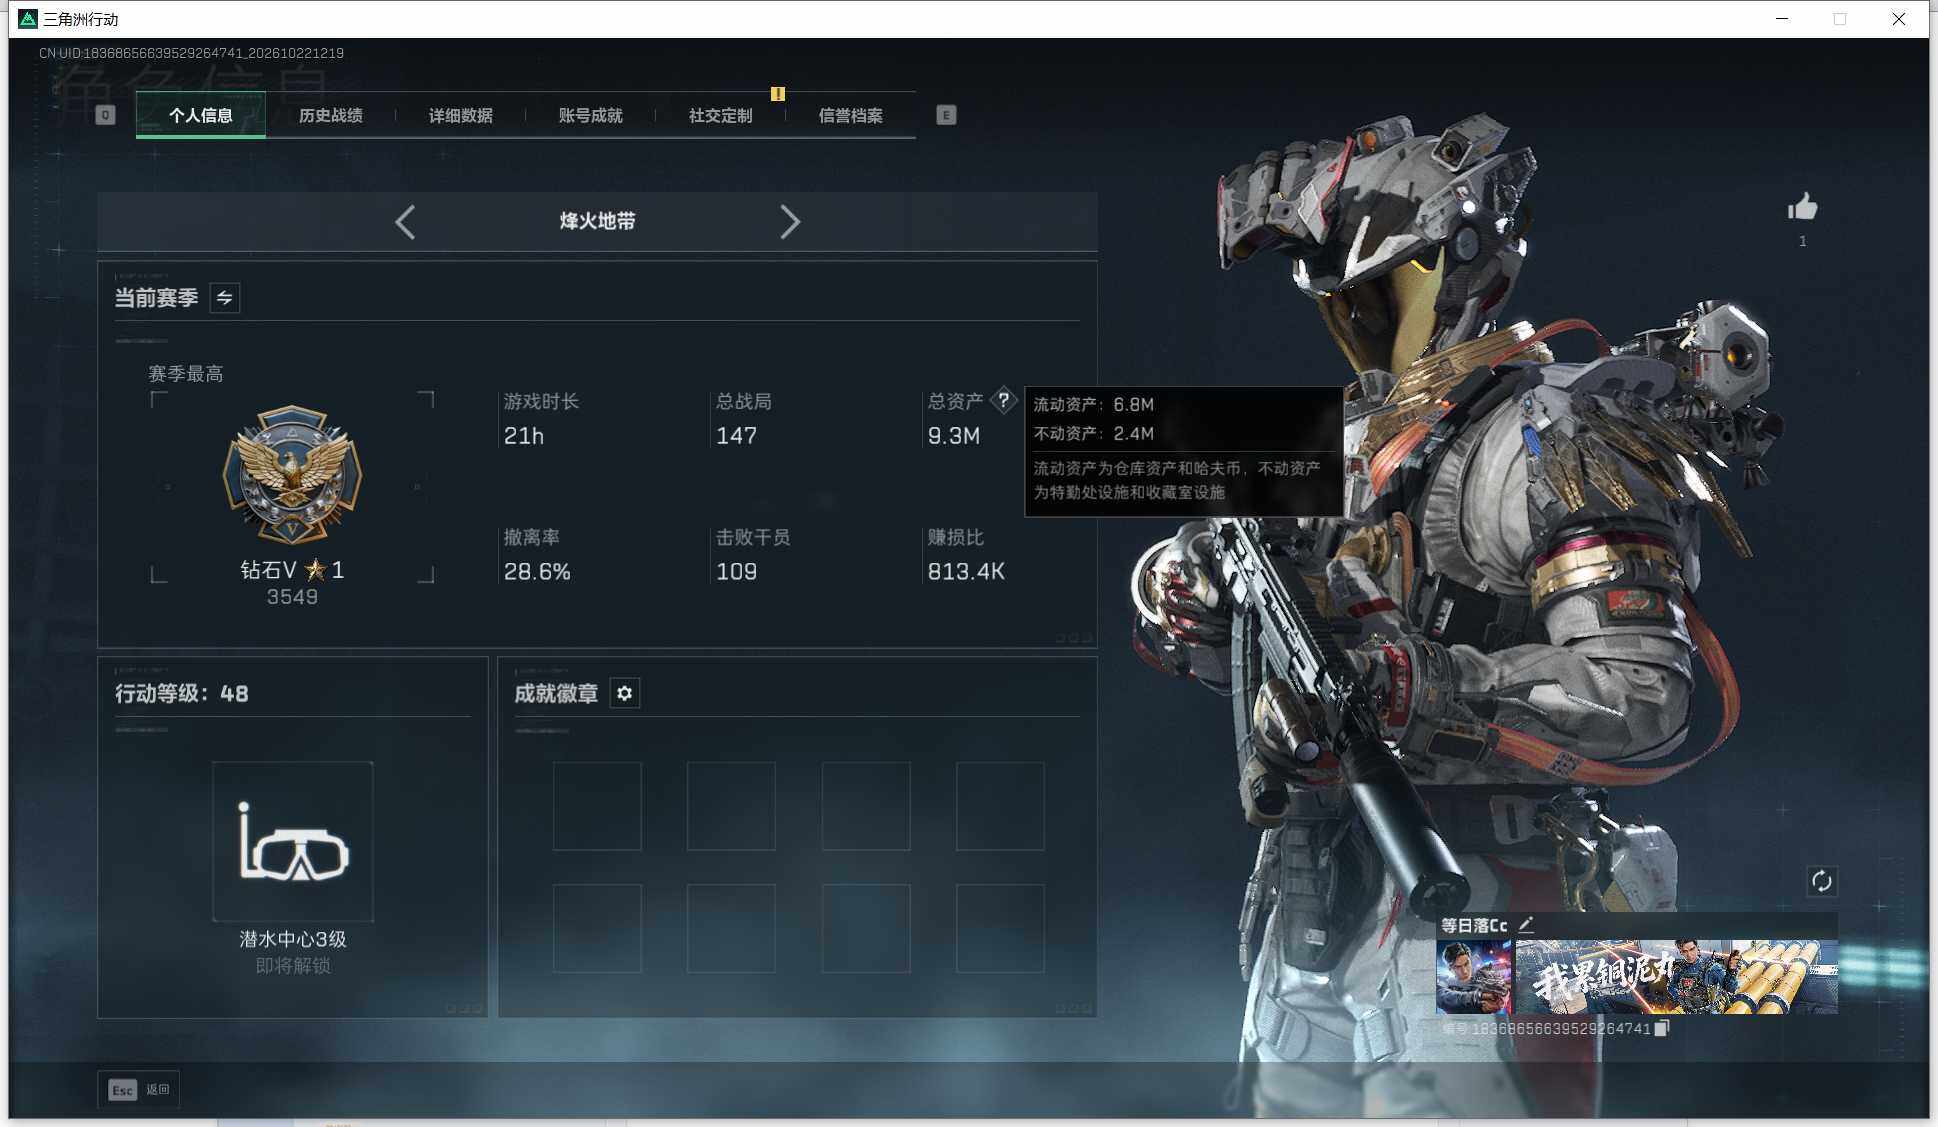The width and height of the screenshot is (1938, 1127).
Task: Click the player name 等日落Cc
Action: (1474, 926)
